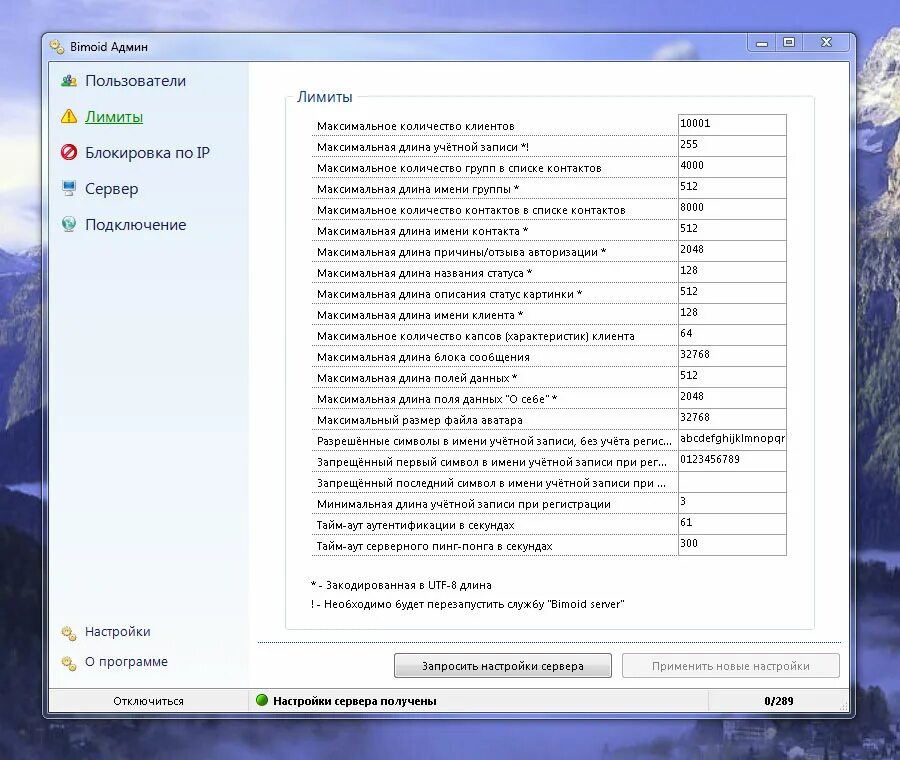Edit "О себе" field length value 2048
900x760 pixels.
[x=732, y=398]
